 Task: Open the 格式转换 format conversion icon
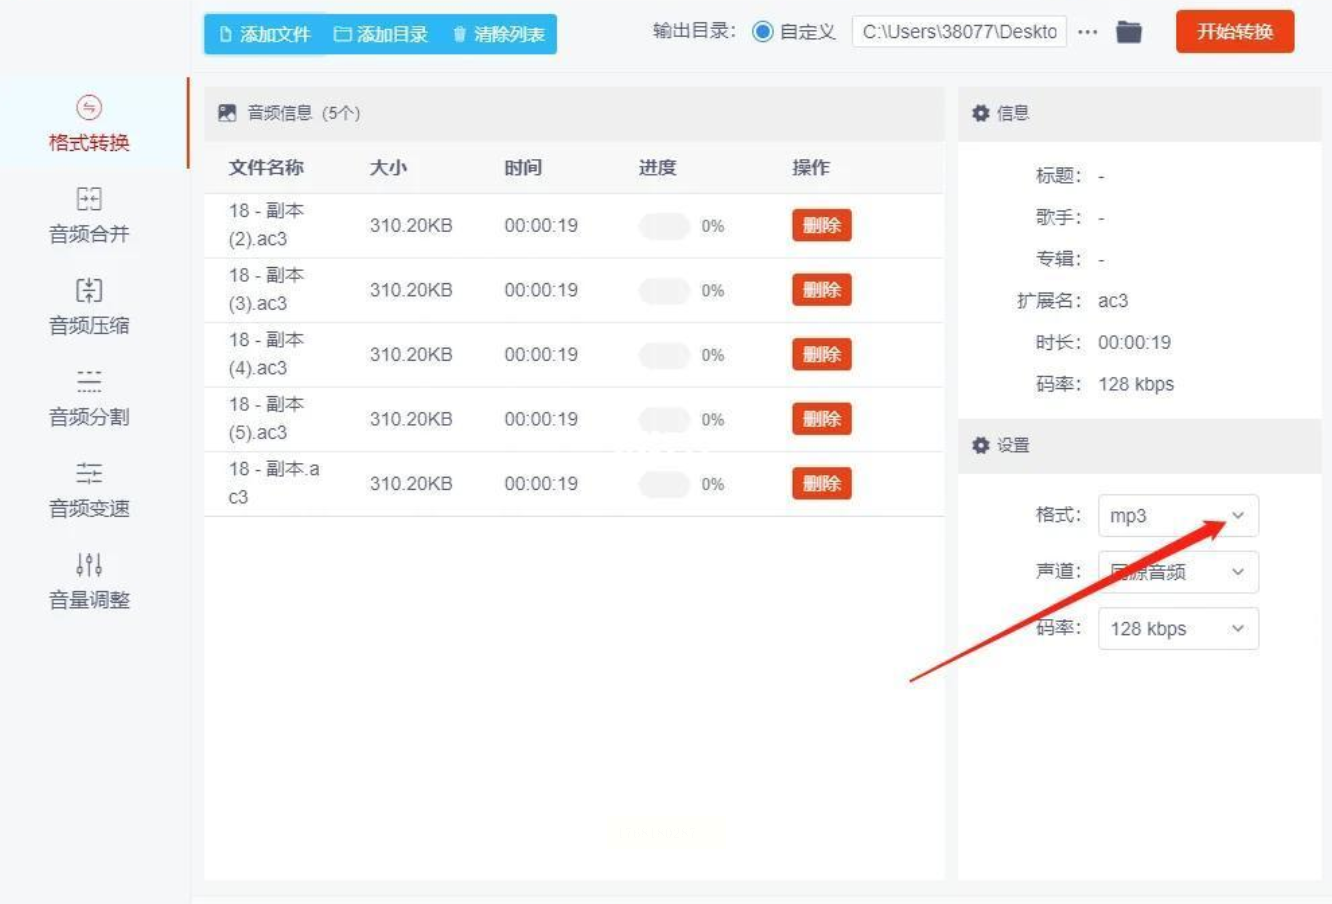point(89,108)
